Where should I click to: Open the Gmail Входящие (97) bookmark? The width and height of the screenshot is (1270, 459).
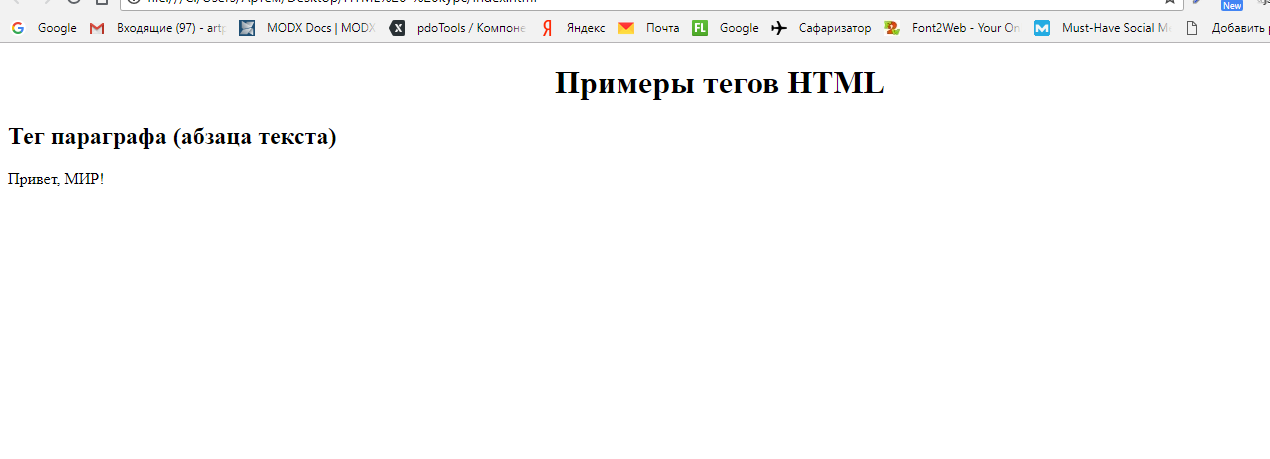[x=158, y=28]
